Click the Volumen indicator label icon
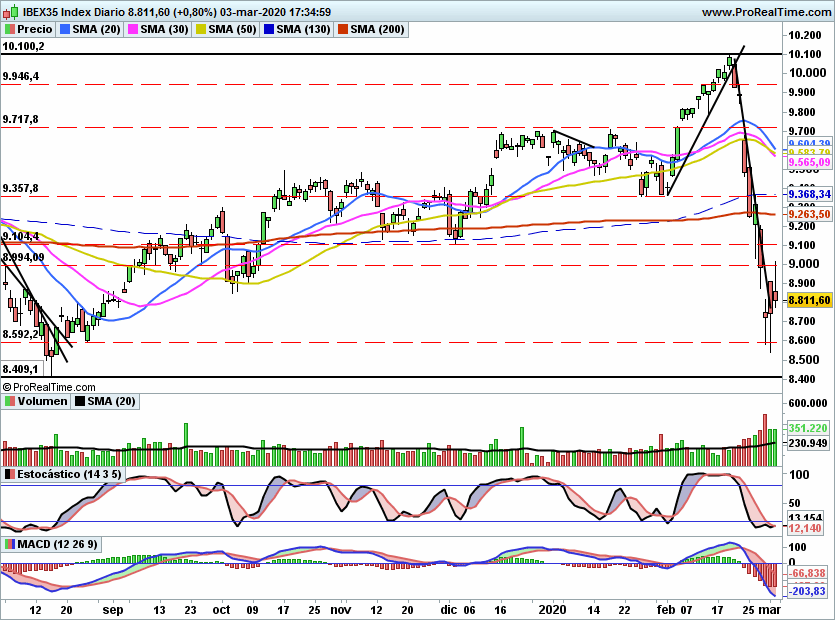Viewport: 835px width, 620px height. 10,401
